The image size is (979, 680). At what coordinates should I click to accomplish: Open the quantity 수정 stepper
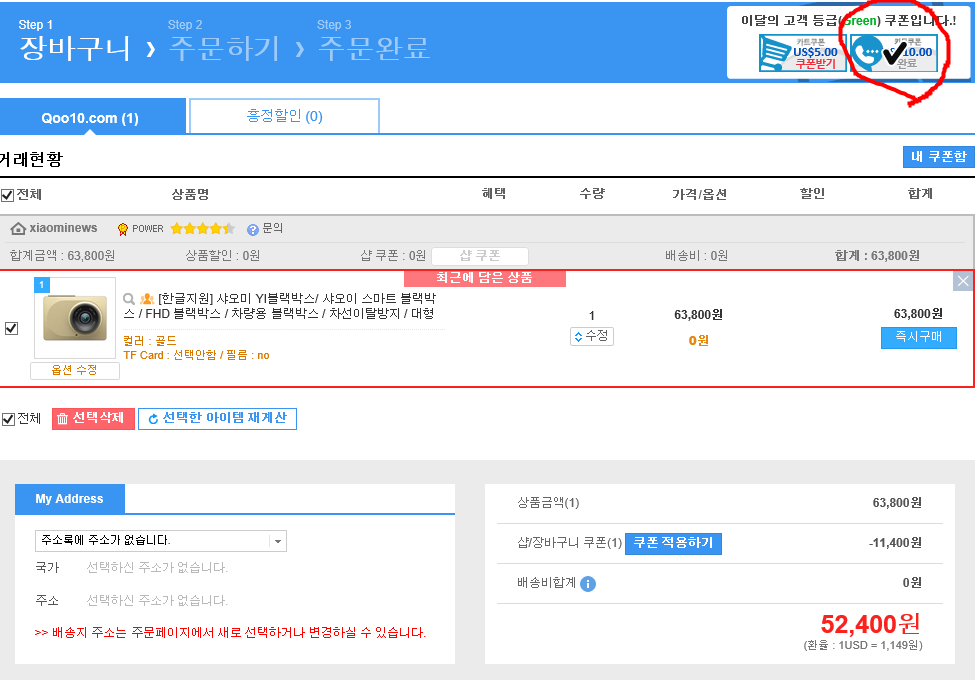591,337
